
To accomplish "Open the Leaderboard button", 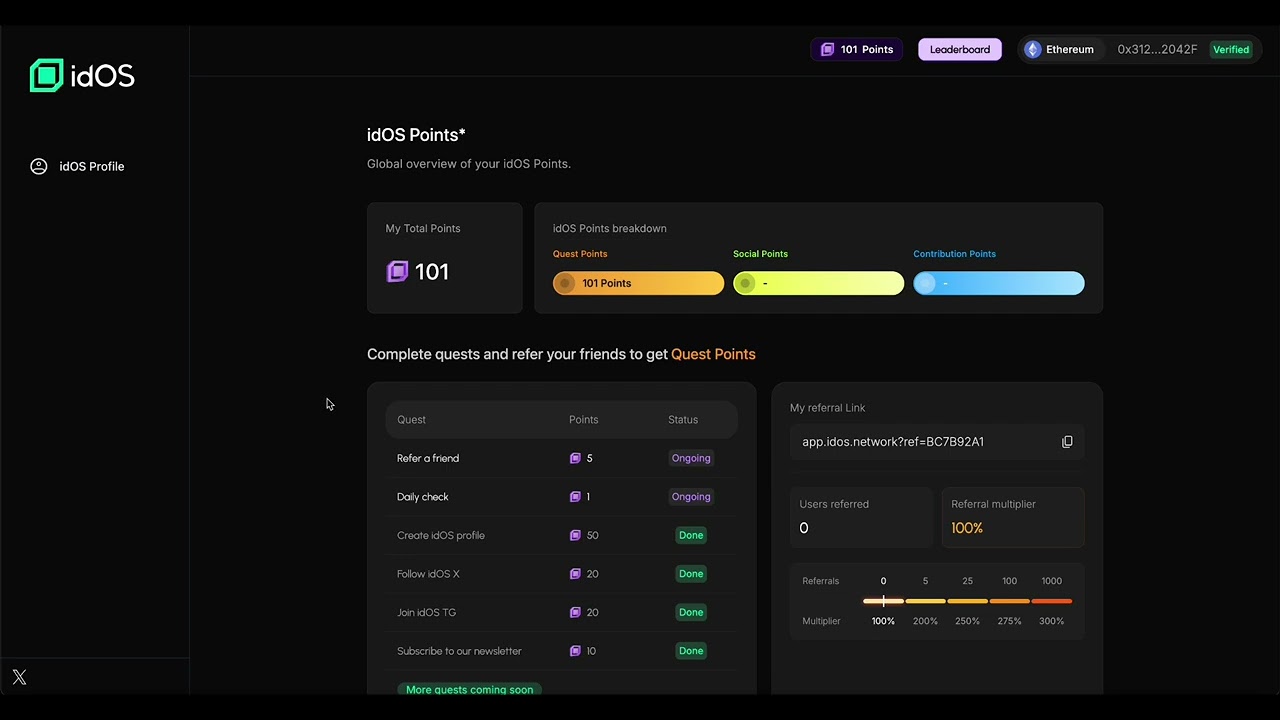I will [960, 49].
